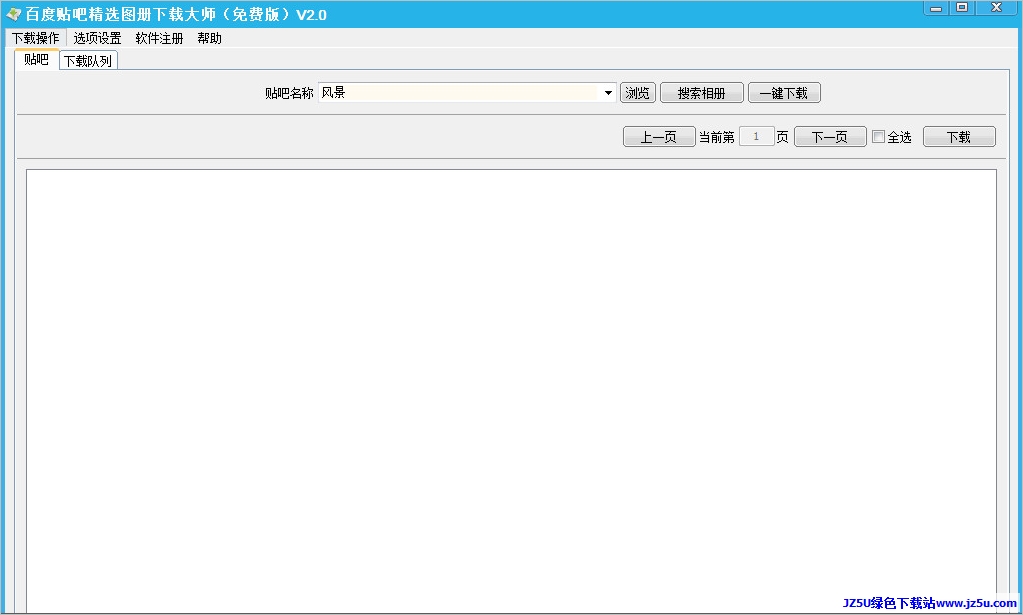
Task: Click the app icon in title bar
Action: point(13,14)
